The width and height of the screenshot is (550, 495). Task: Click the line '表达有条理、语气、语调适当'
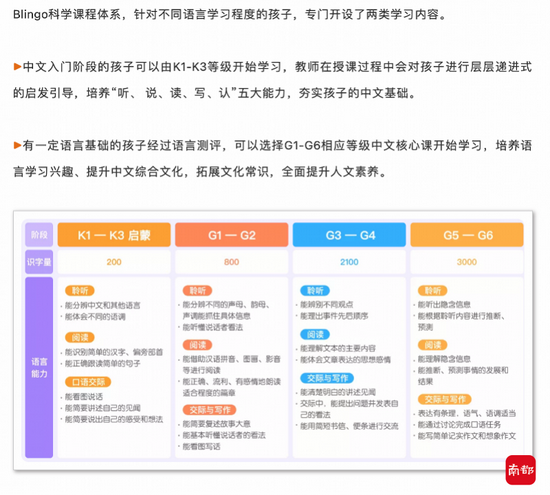[467, 413]
